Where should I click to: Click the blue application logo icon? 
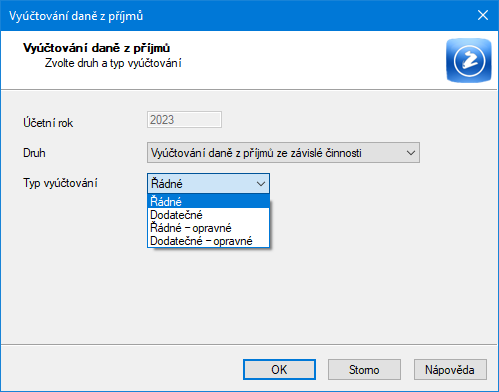click(x=469, y=60)
